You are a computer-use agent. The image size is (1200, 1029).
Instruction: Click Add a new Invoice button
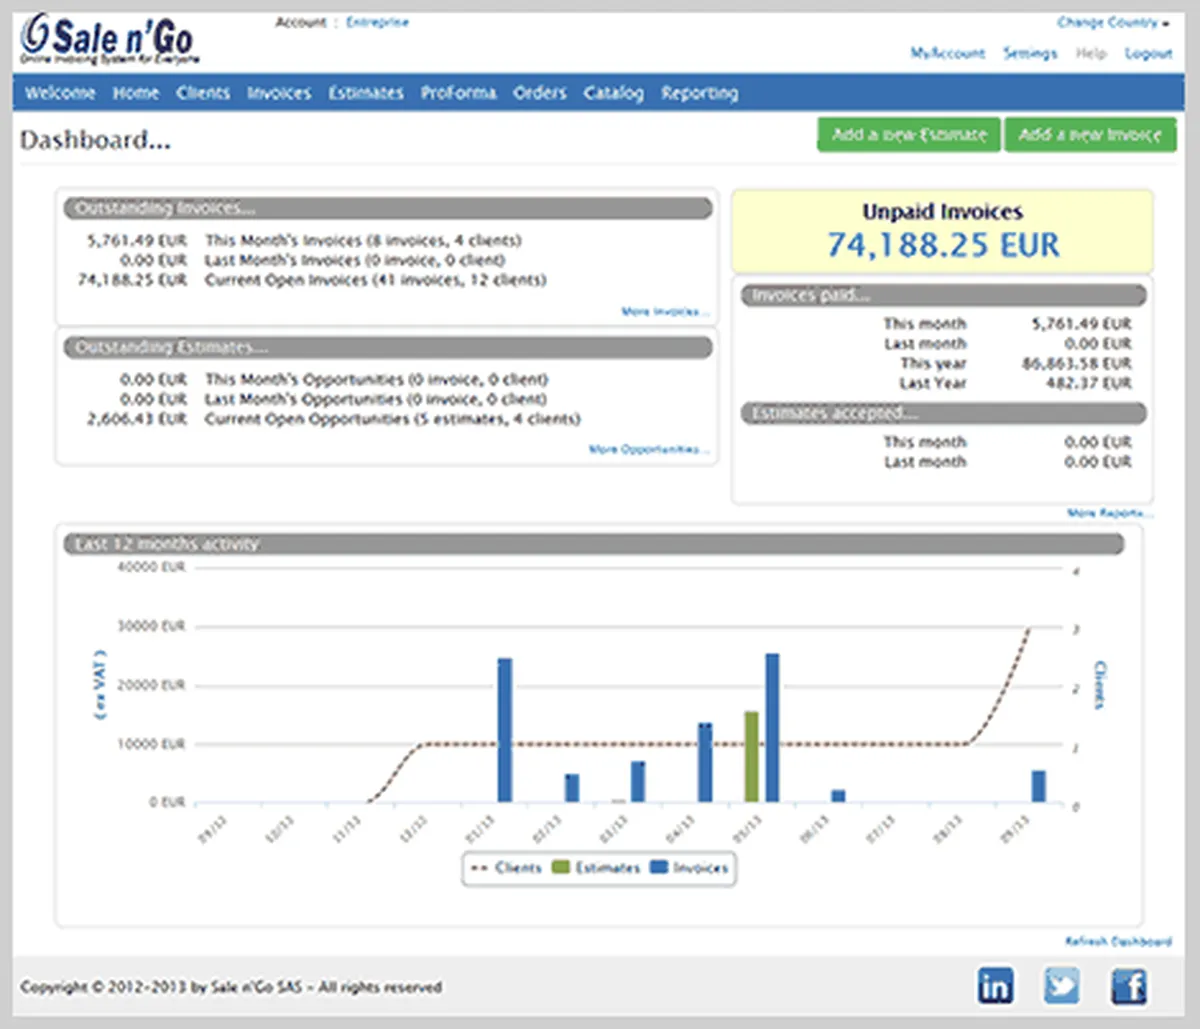pos(1090,135)
